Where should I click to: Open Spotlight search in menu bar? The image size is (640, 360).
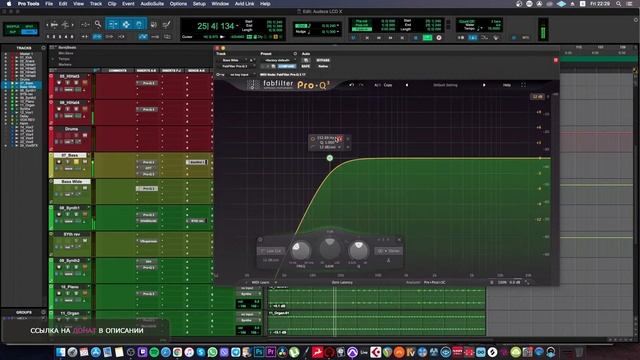click(619, 4)
